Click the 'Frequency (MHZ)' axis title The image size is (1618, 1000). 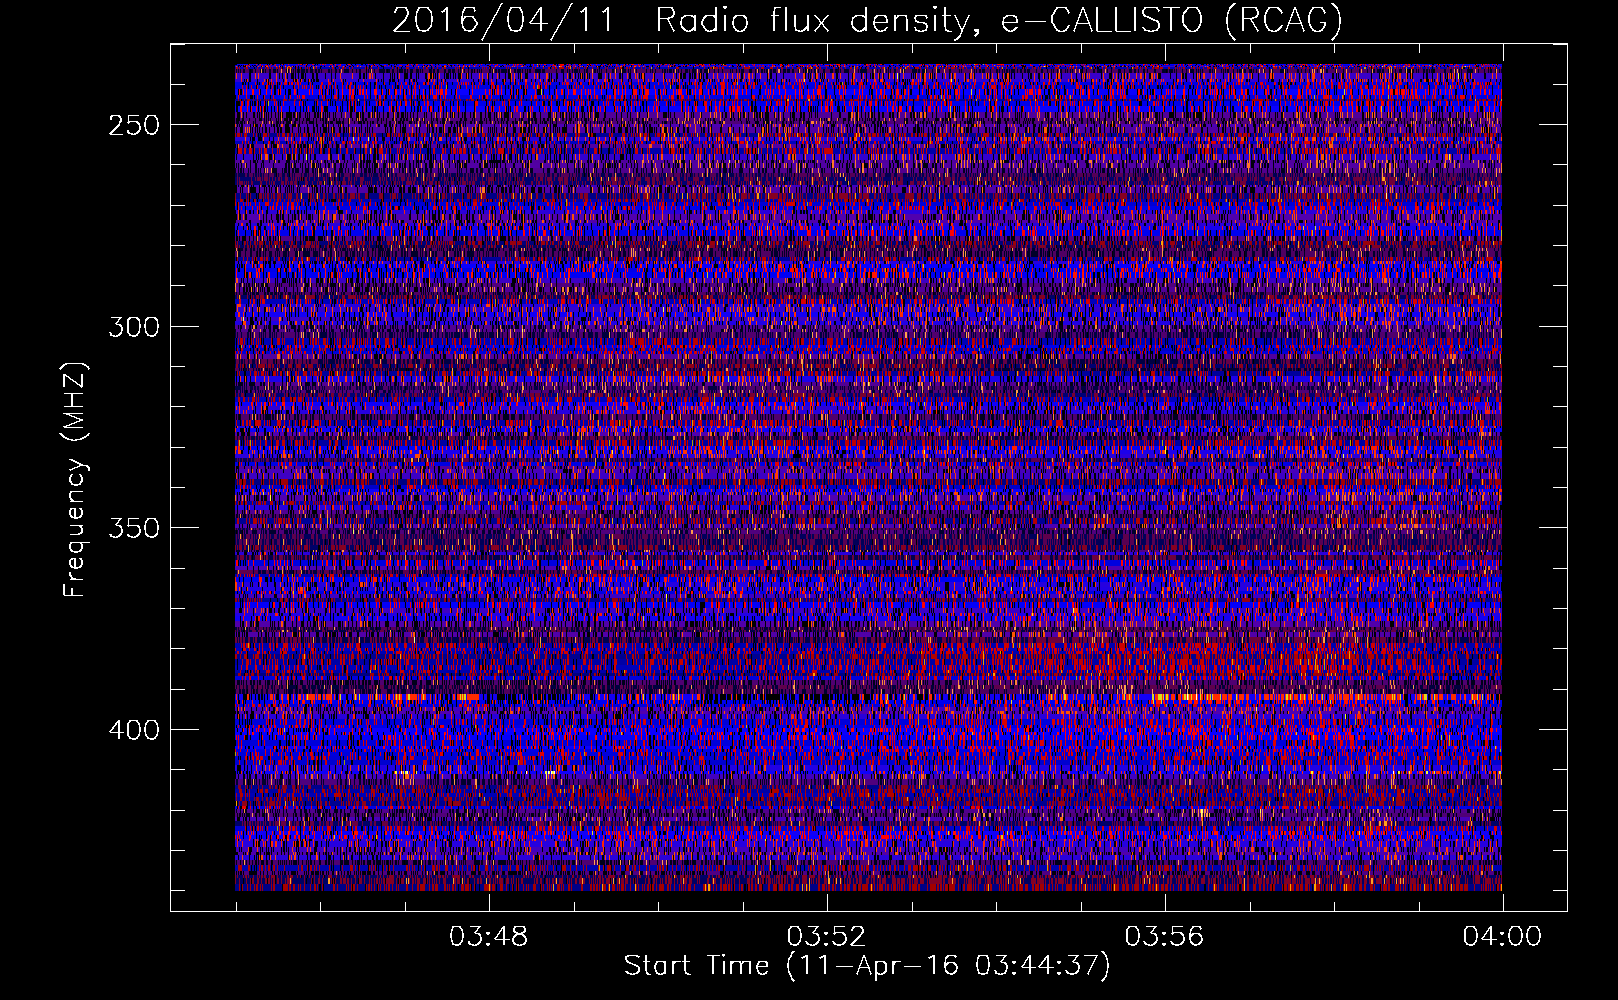coord(76,479)
